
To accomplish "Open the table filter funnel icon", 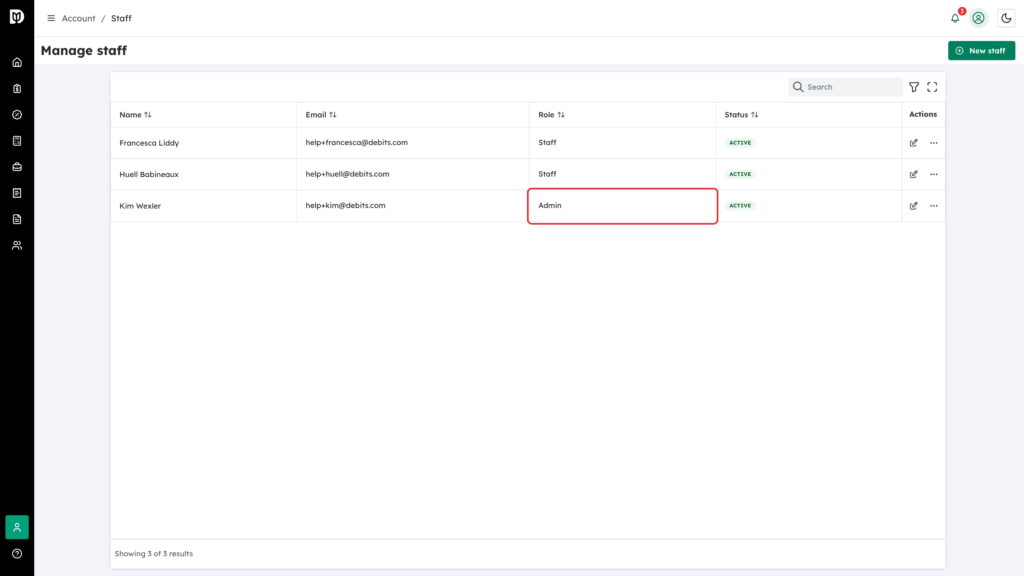I will [x=914, y=87].
